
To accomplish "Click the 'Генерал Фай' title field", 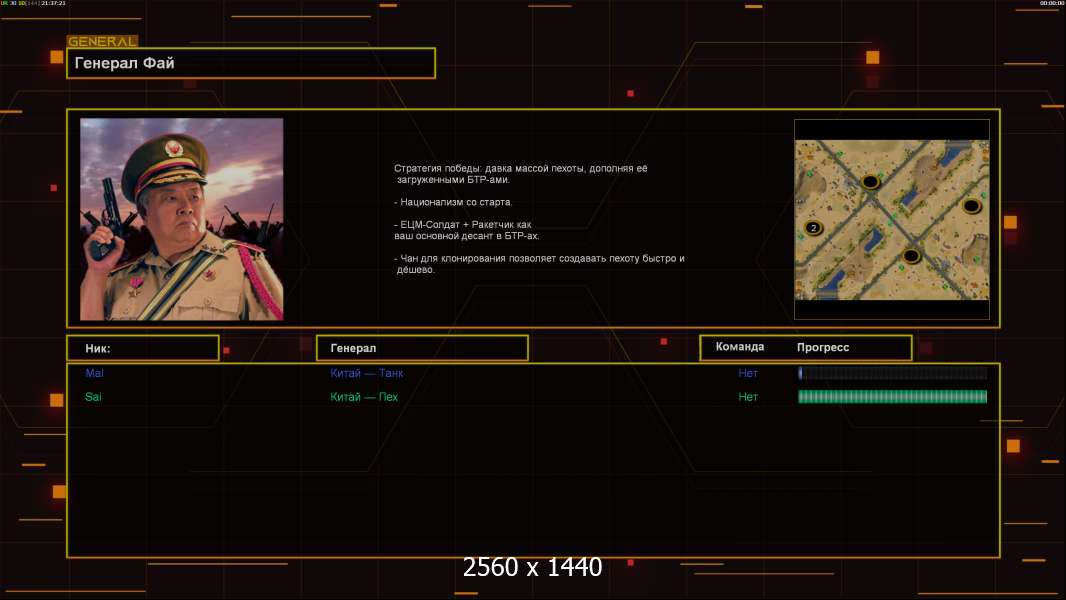I will (251, 63).
